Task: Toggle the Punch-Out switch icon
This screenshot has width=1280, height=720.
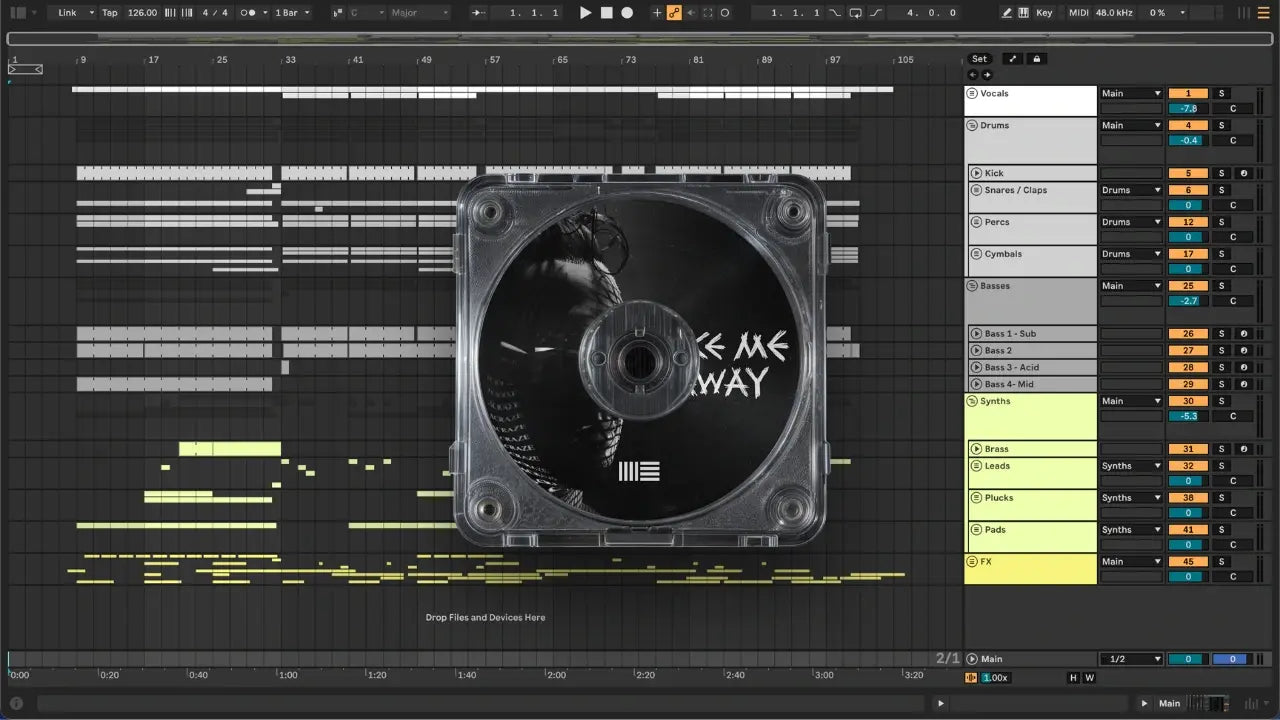Action: pos(876,13)
